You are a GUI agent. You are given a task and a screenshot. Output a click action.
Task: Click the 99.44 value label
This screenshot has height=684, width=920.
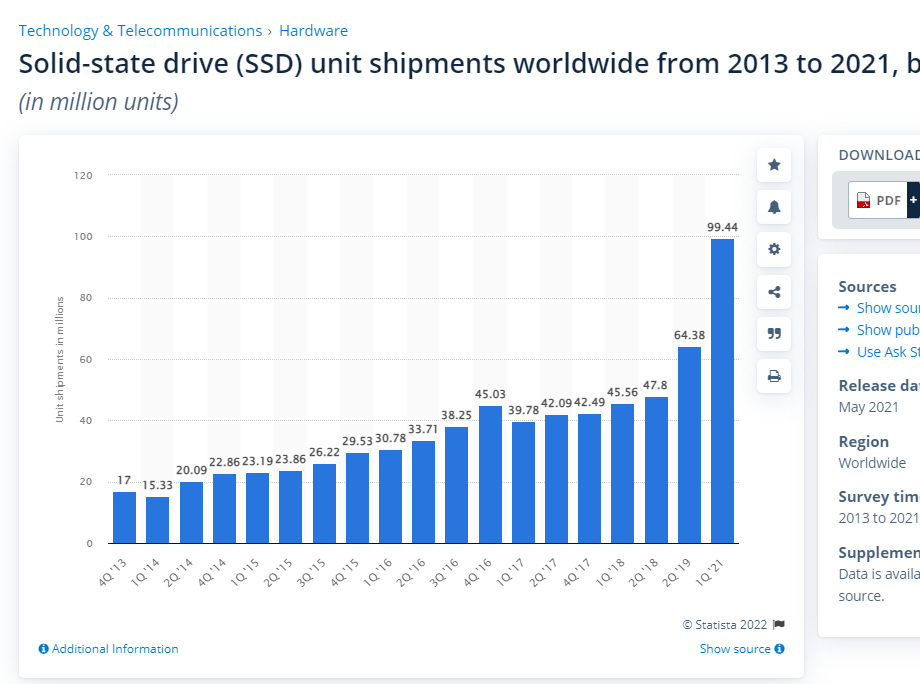click(x=722, y=227)
